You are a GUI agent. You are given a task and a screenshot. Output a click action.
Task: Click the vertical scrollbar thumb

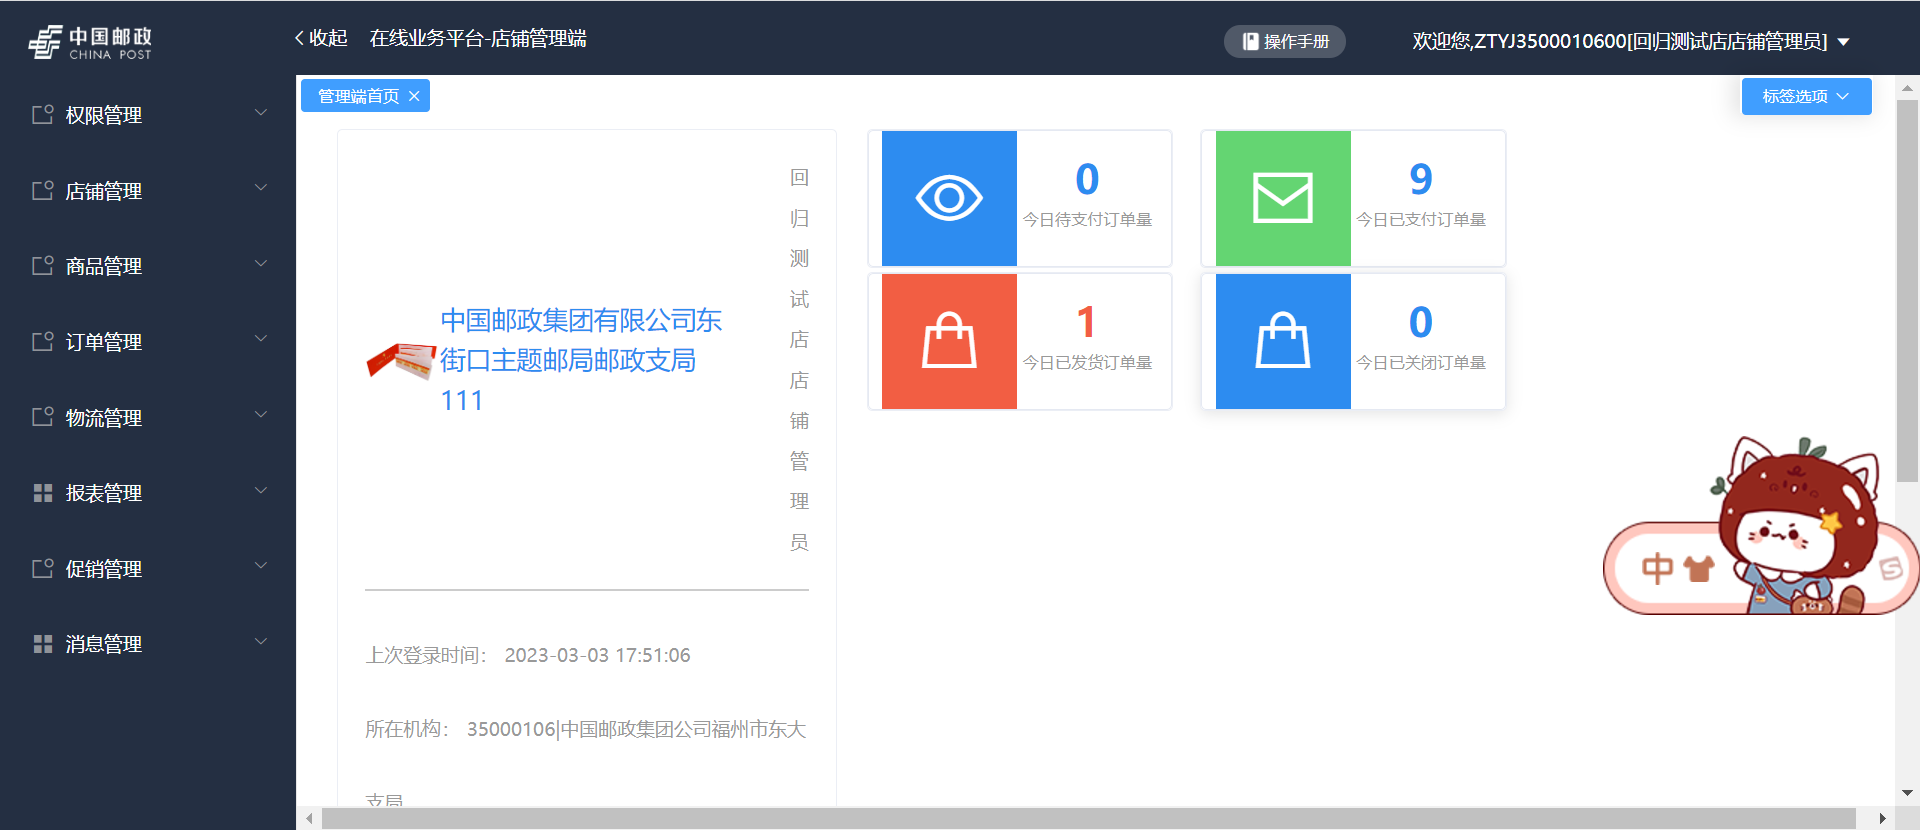click(1907, 291)
